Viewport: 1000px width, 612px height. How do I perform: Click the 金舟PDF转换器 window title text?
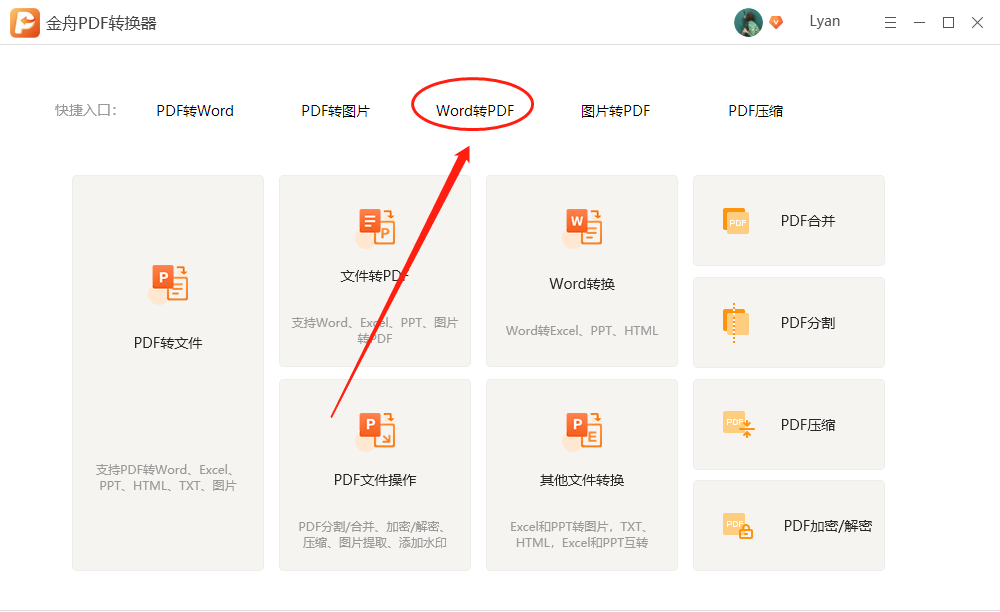coord(101,24)
